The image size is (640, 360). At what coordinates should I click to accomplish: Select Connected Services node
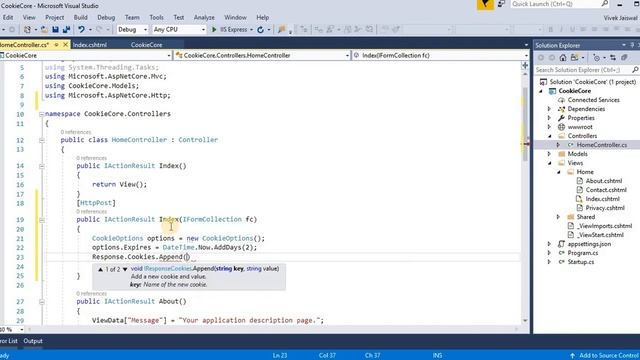click(593, 100)
